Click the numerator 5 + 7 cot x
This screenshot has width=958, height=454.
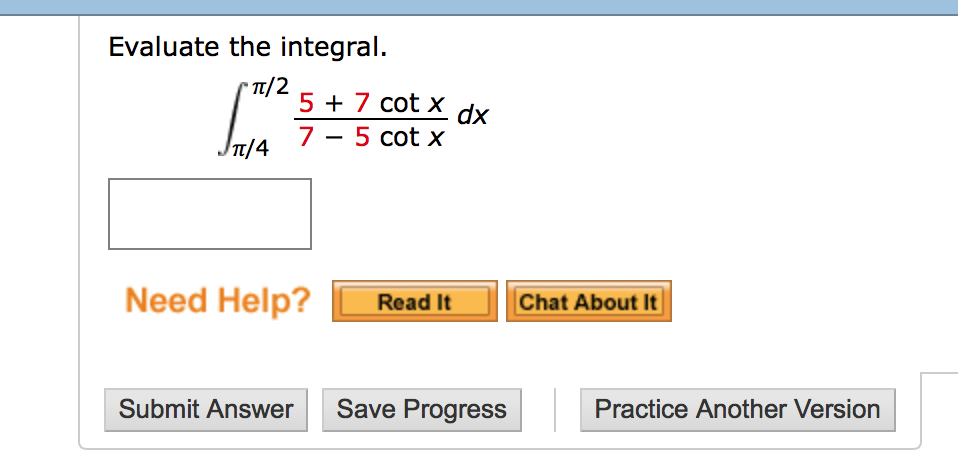coord(370,103)
